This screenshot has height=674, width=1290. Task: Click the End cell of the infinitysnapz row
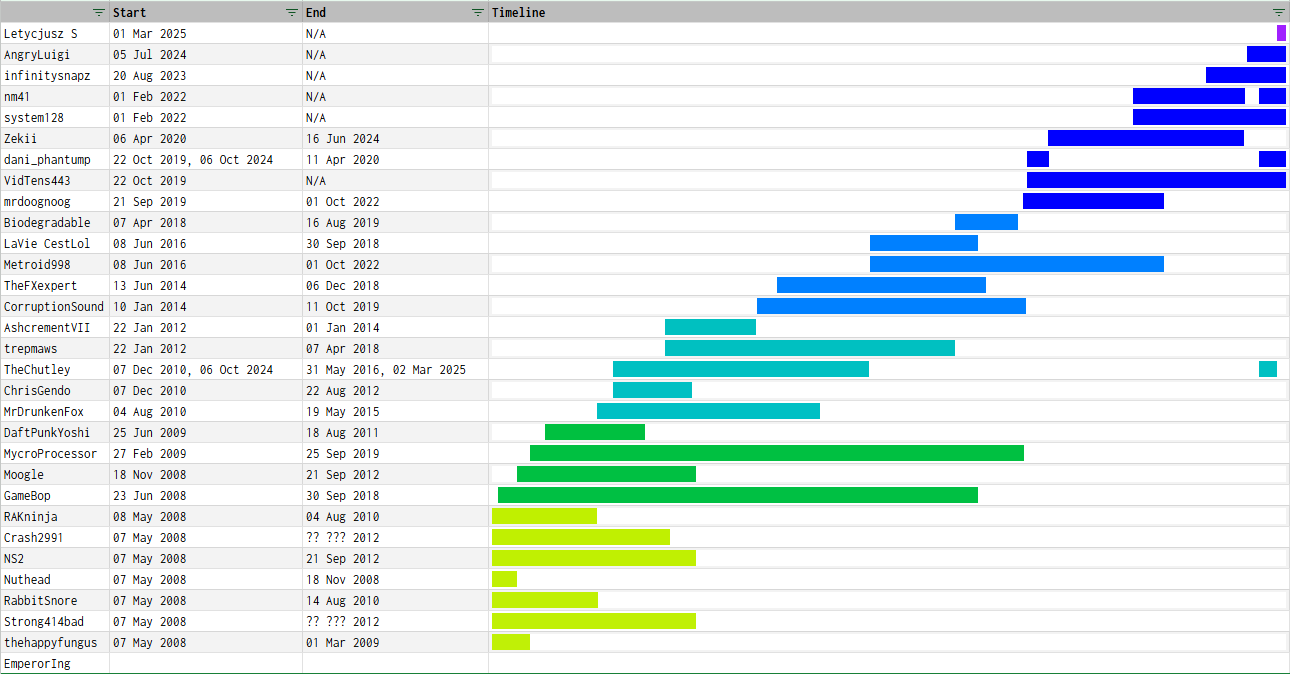(316, 76)
